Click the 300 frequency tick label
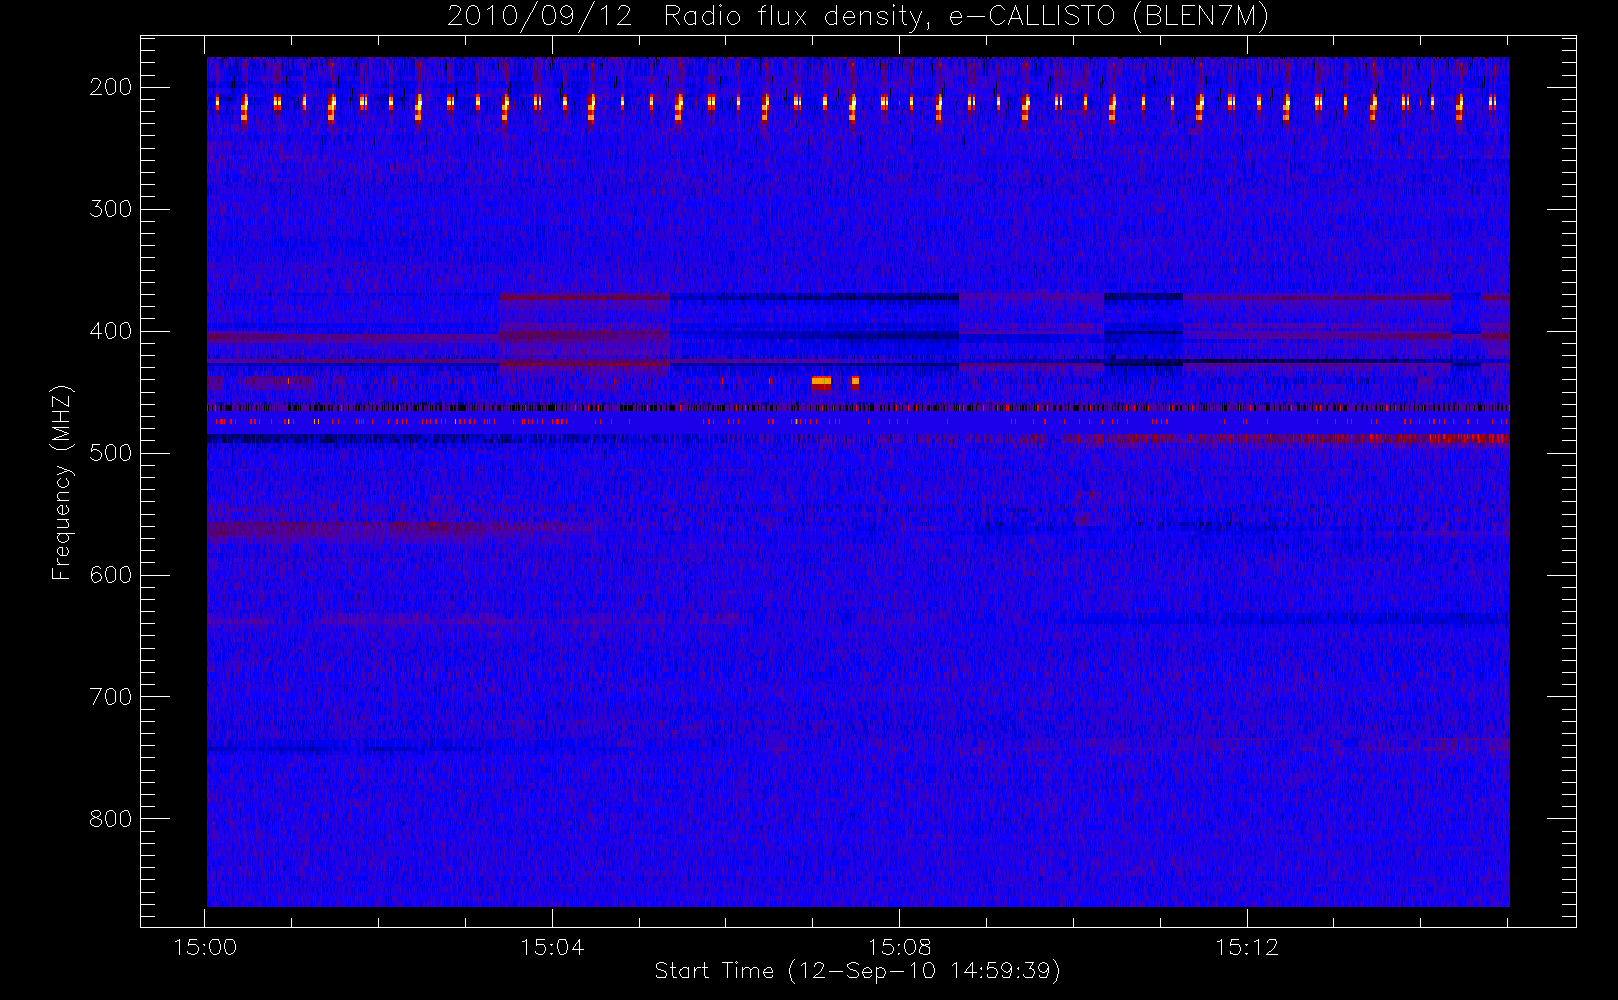The width and height of the screenshot is (1618, 1000). click(x=111, y=209)
